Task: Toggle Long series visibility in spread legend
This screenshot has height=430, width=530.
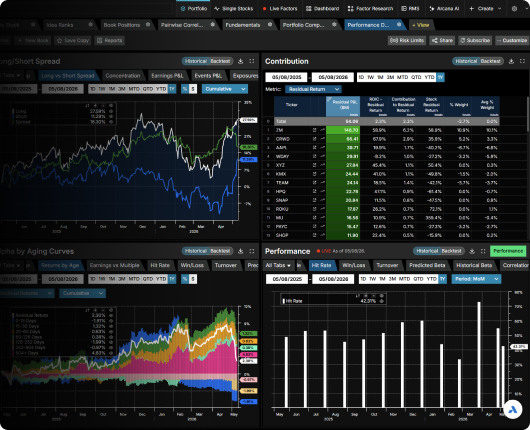Action: 111,111
